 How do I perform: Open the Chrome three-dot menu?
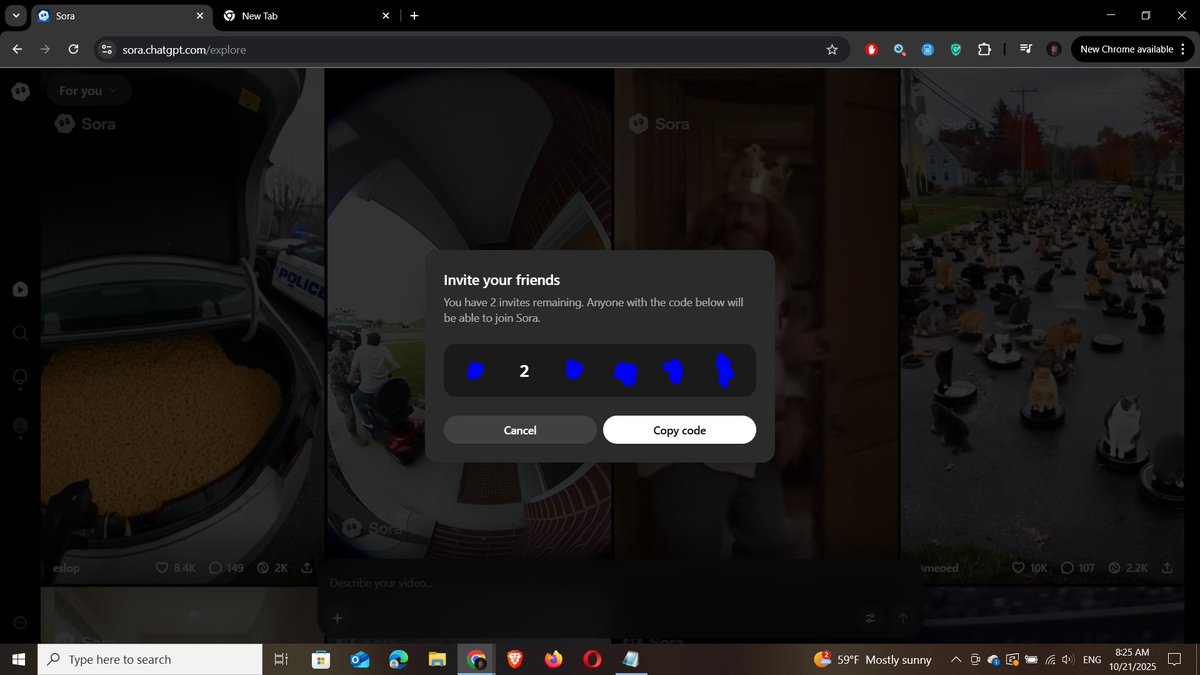click(1184, 49)
